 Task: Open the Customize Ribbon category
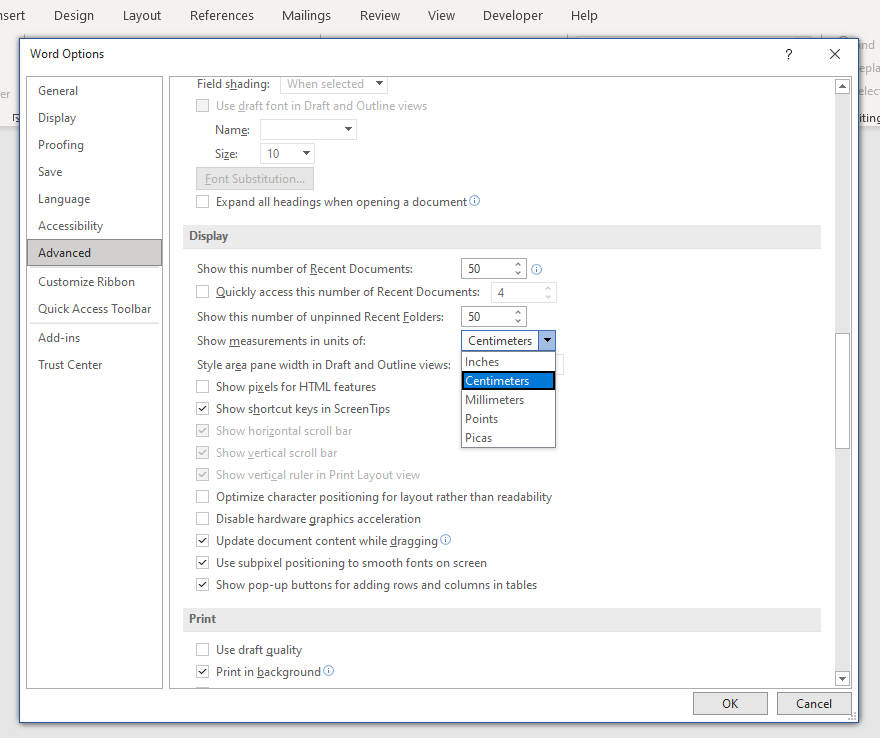coord(94,282)
